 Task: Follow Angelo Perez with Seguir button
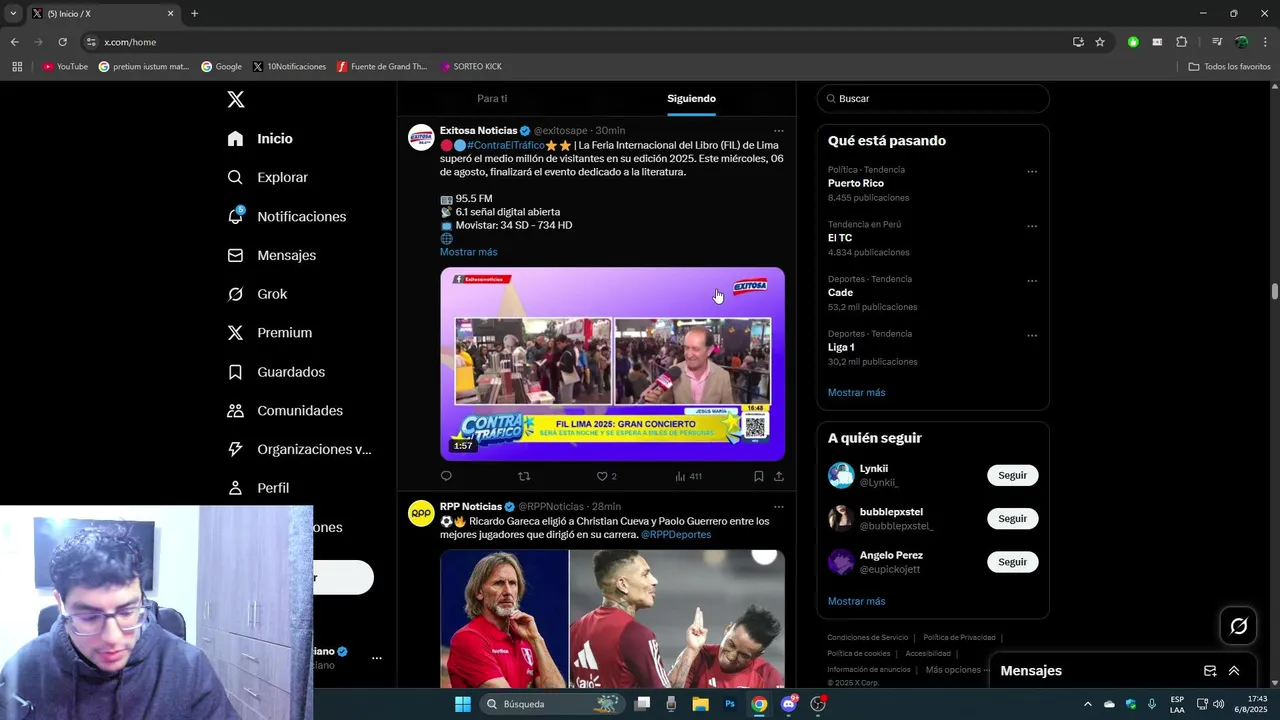coord(1012,562)
